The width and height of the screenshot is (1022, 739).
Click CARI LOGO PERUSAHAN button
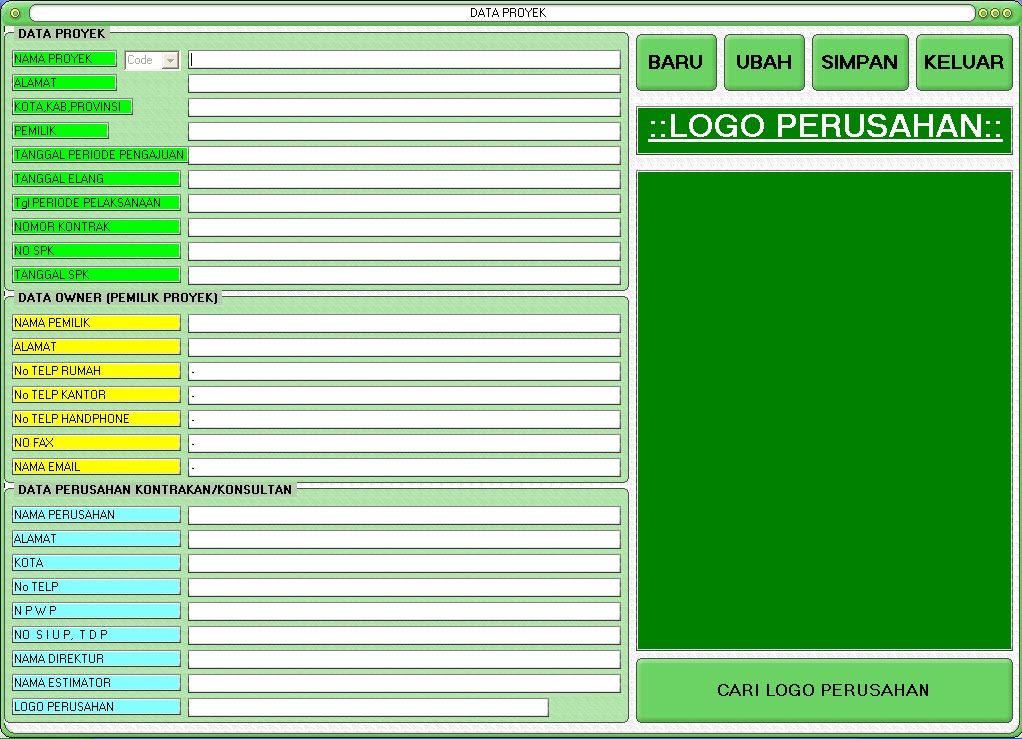pos(824,690)
